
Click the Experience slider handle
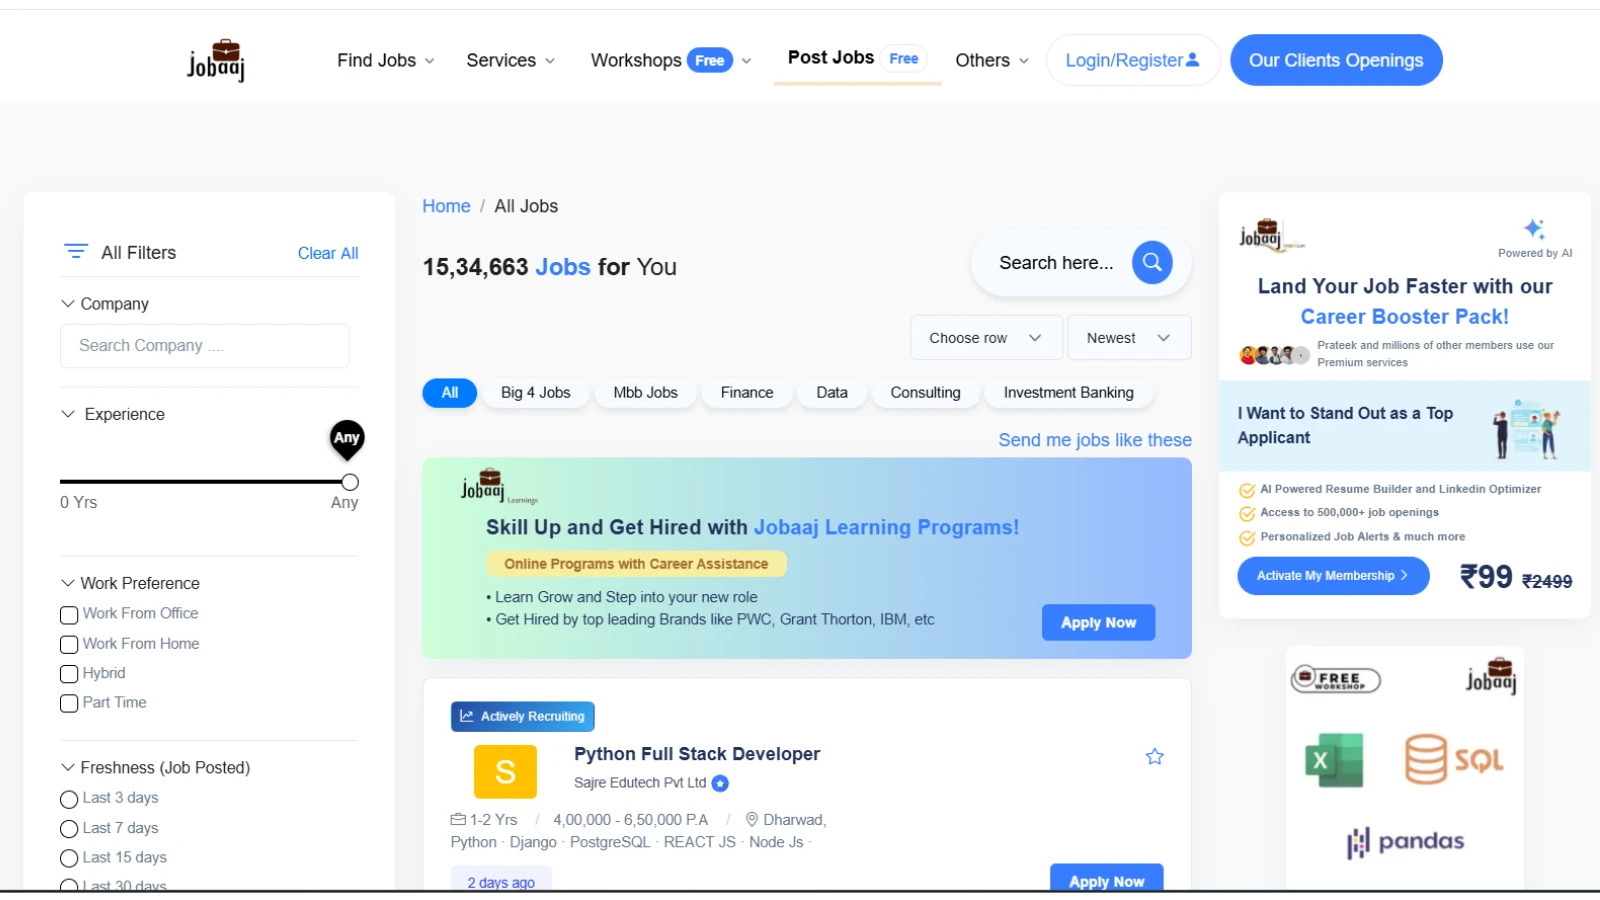pos(349,482)
